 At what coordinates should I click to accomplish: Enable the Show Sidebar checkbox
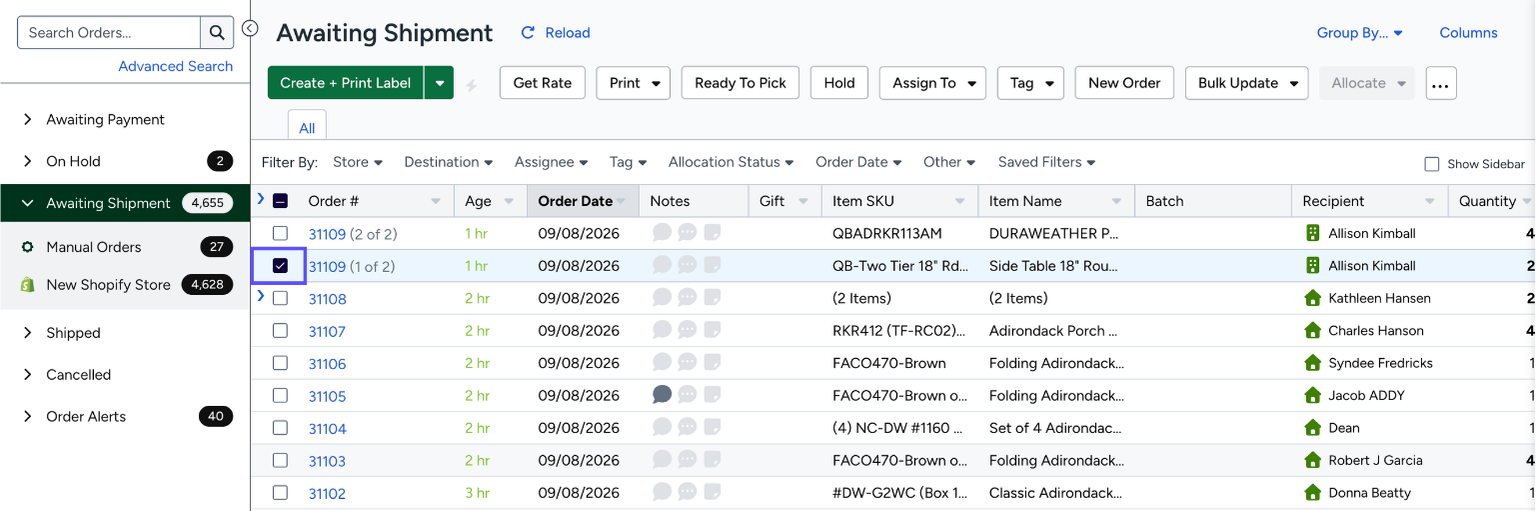pyautogui.click(x=1432, y=164)
